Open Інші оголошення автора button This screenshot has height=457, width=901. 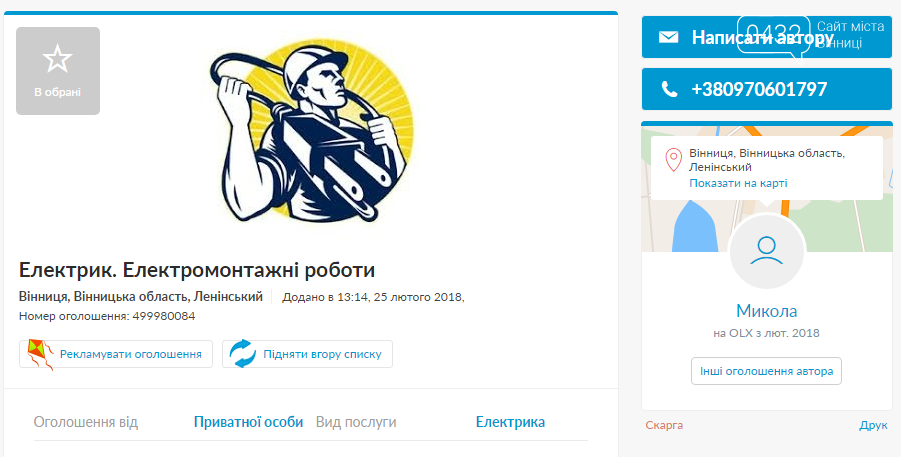[766, 371]
